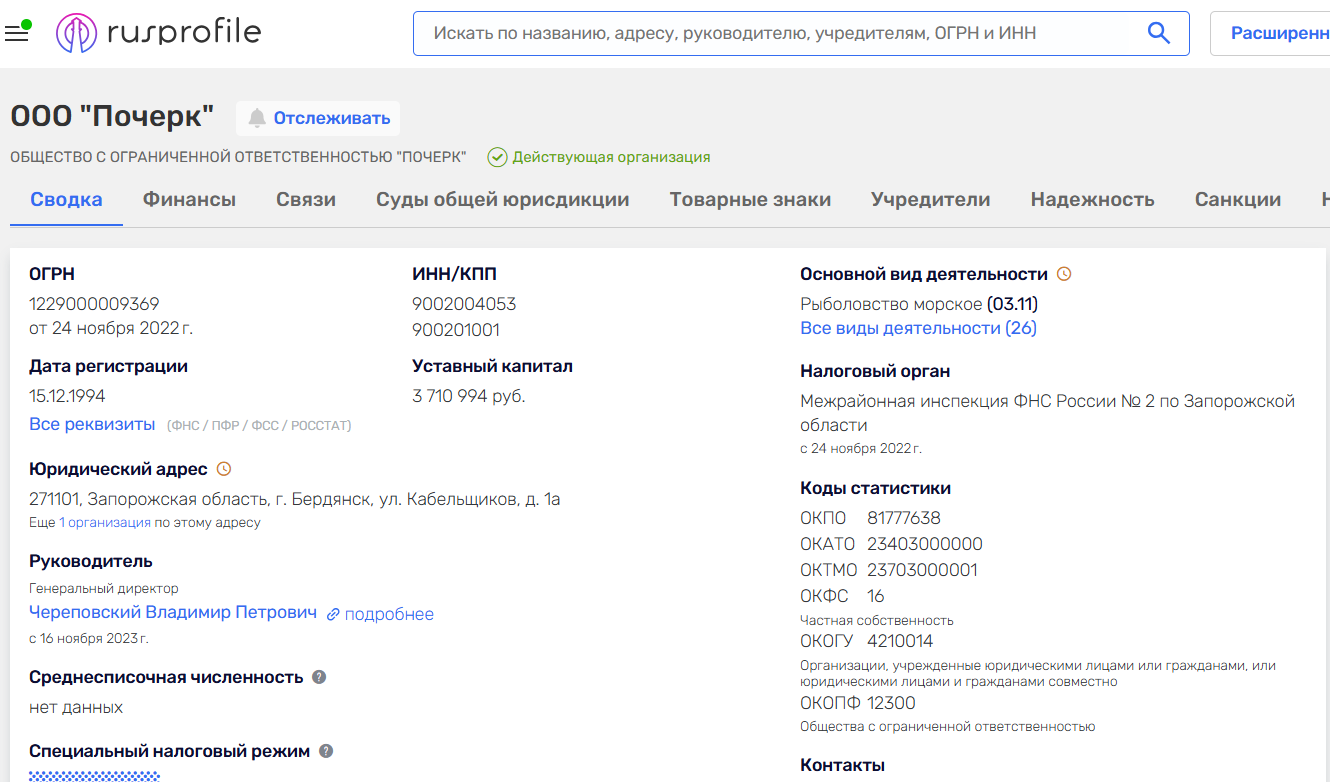This screenshot has width=1330, height=782.
Task: Click clock icon next to Юридический адрес
Action: pyautogui.click(x=224, y=469)
